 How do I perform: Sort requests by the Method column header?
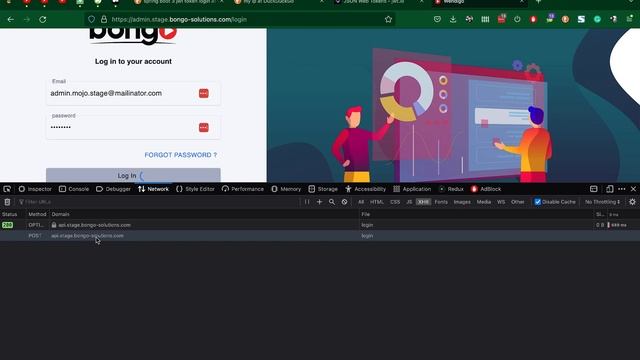click(x=37, y=214)
